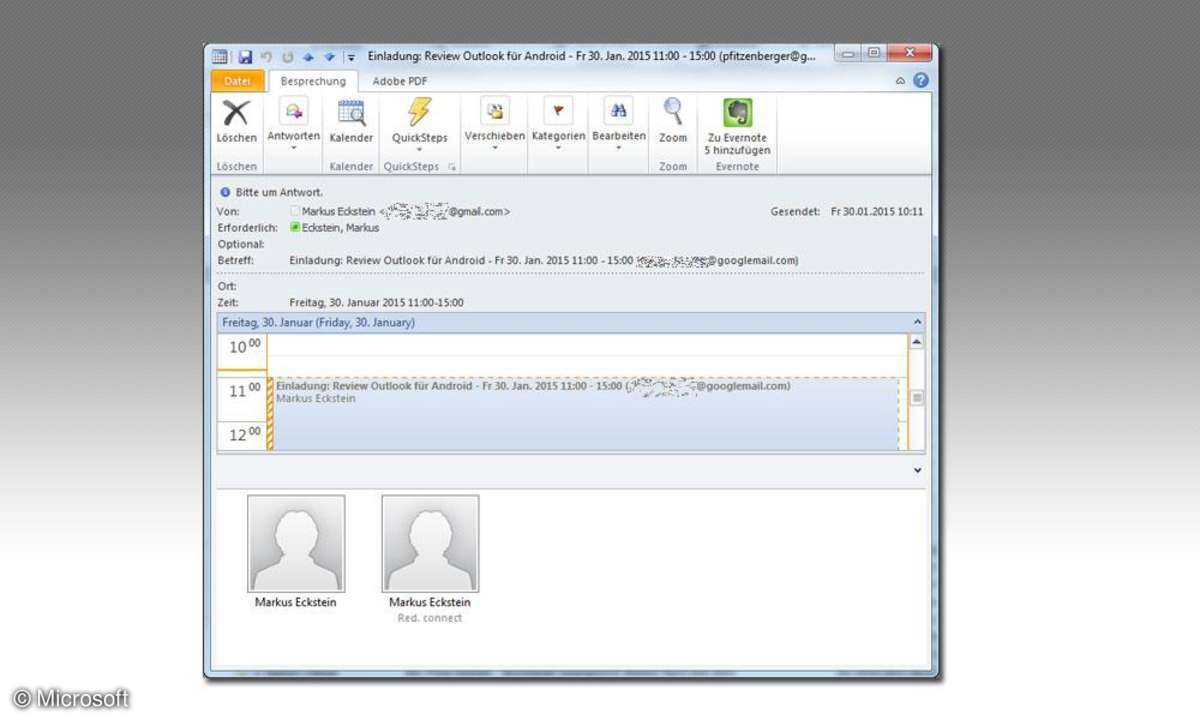Click the 12:00 time slot label
1200x720 pixels.
point(243,435)
